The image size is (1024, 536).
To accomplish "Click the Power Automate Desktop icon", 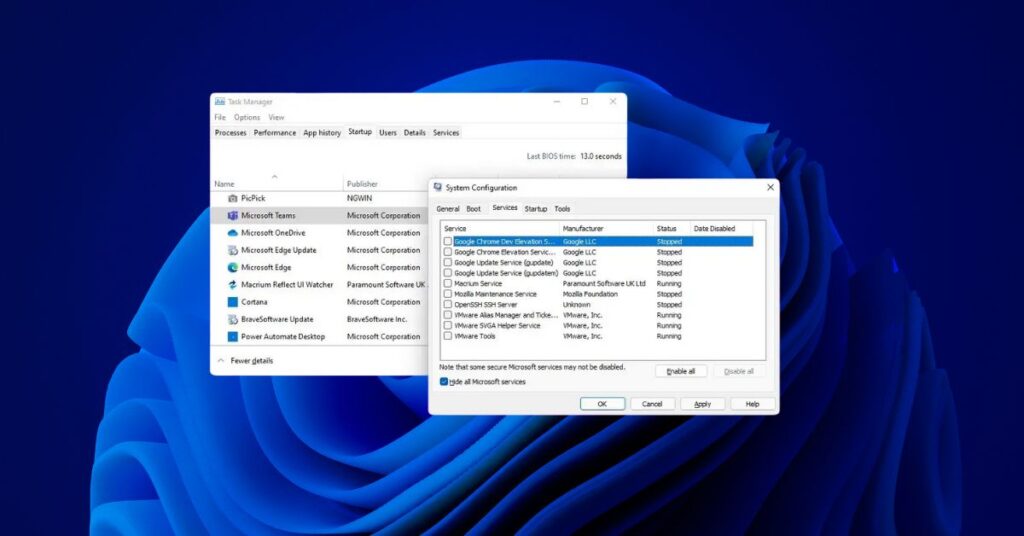I will coord(232,337).
